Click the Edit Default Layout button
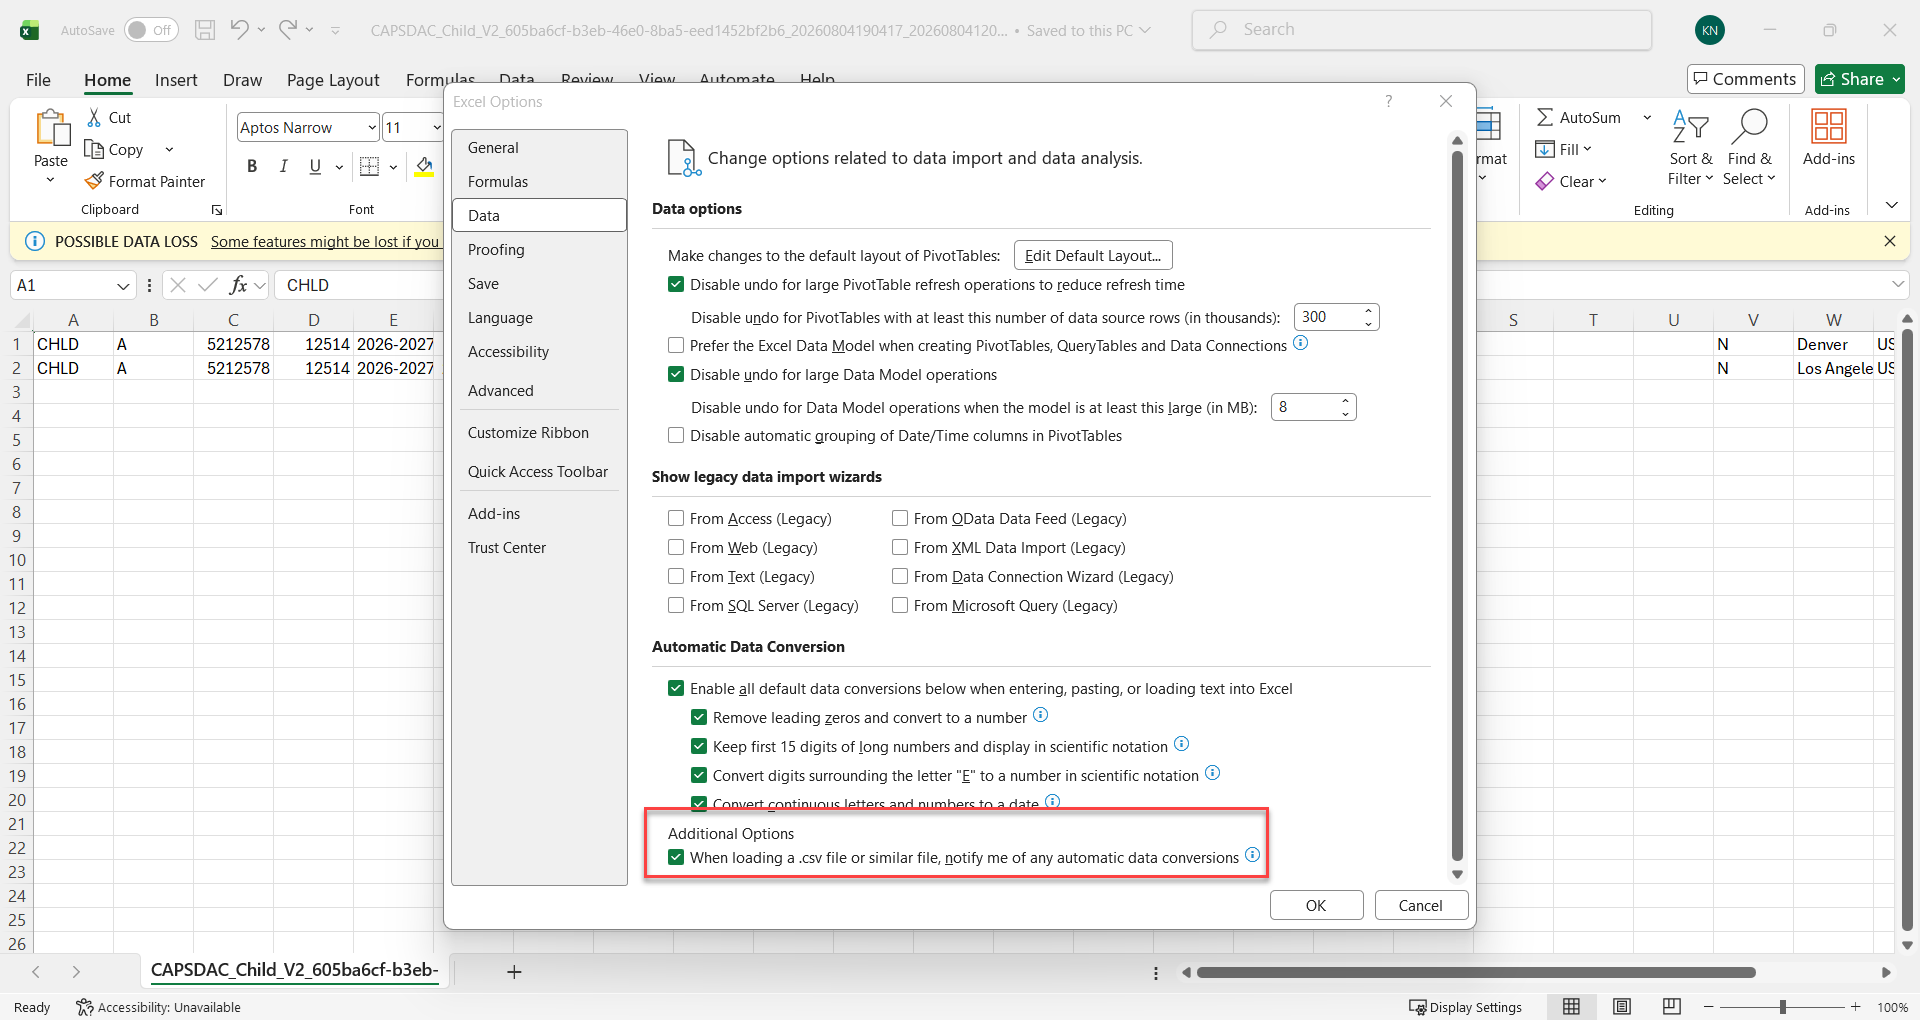Viewport: 1920px width, 1020px height. click(x=1093, y=256)
